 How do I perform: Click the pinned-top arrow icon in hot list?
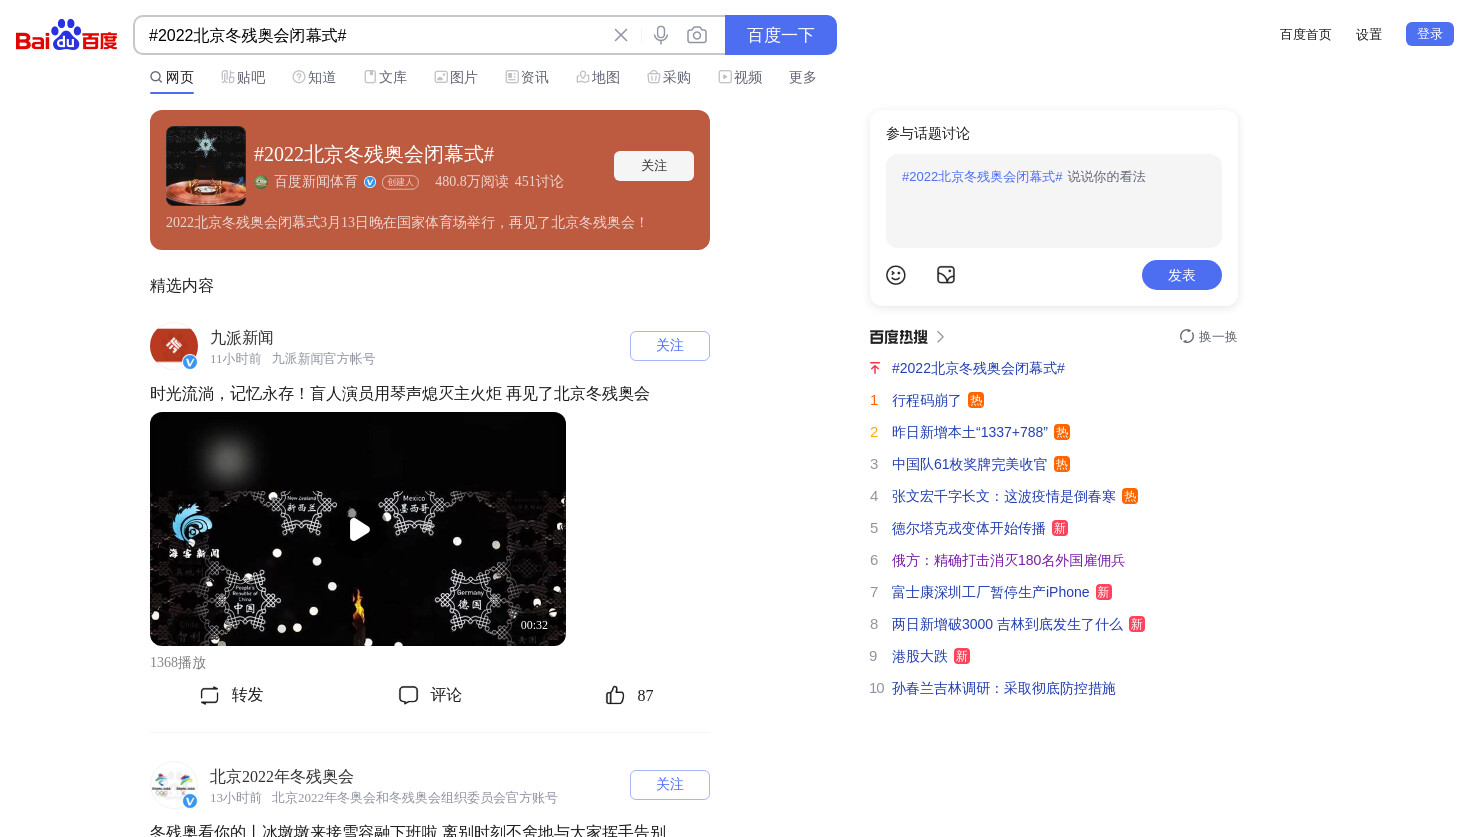(x=875, y=368)
